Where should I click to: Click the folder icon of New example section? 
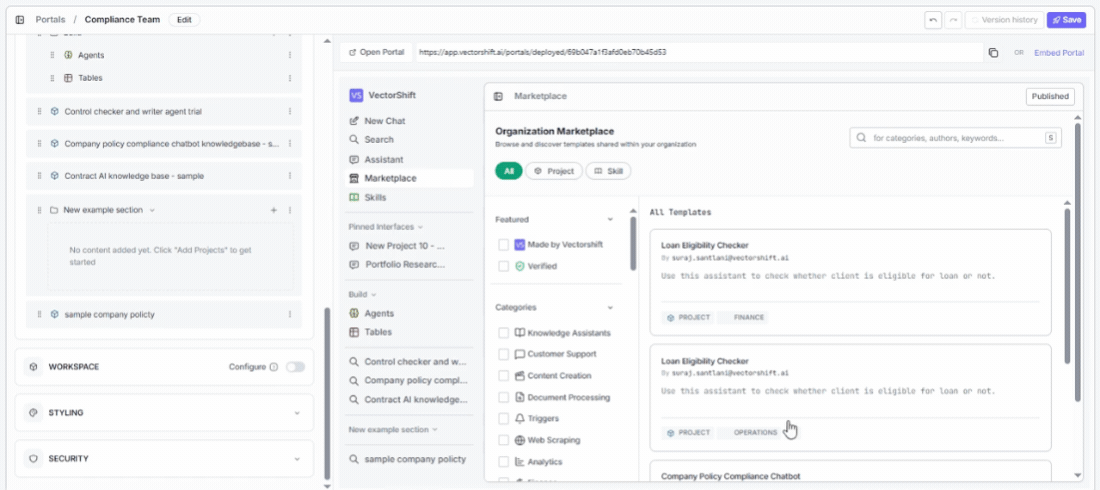pos(54,210)
